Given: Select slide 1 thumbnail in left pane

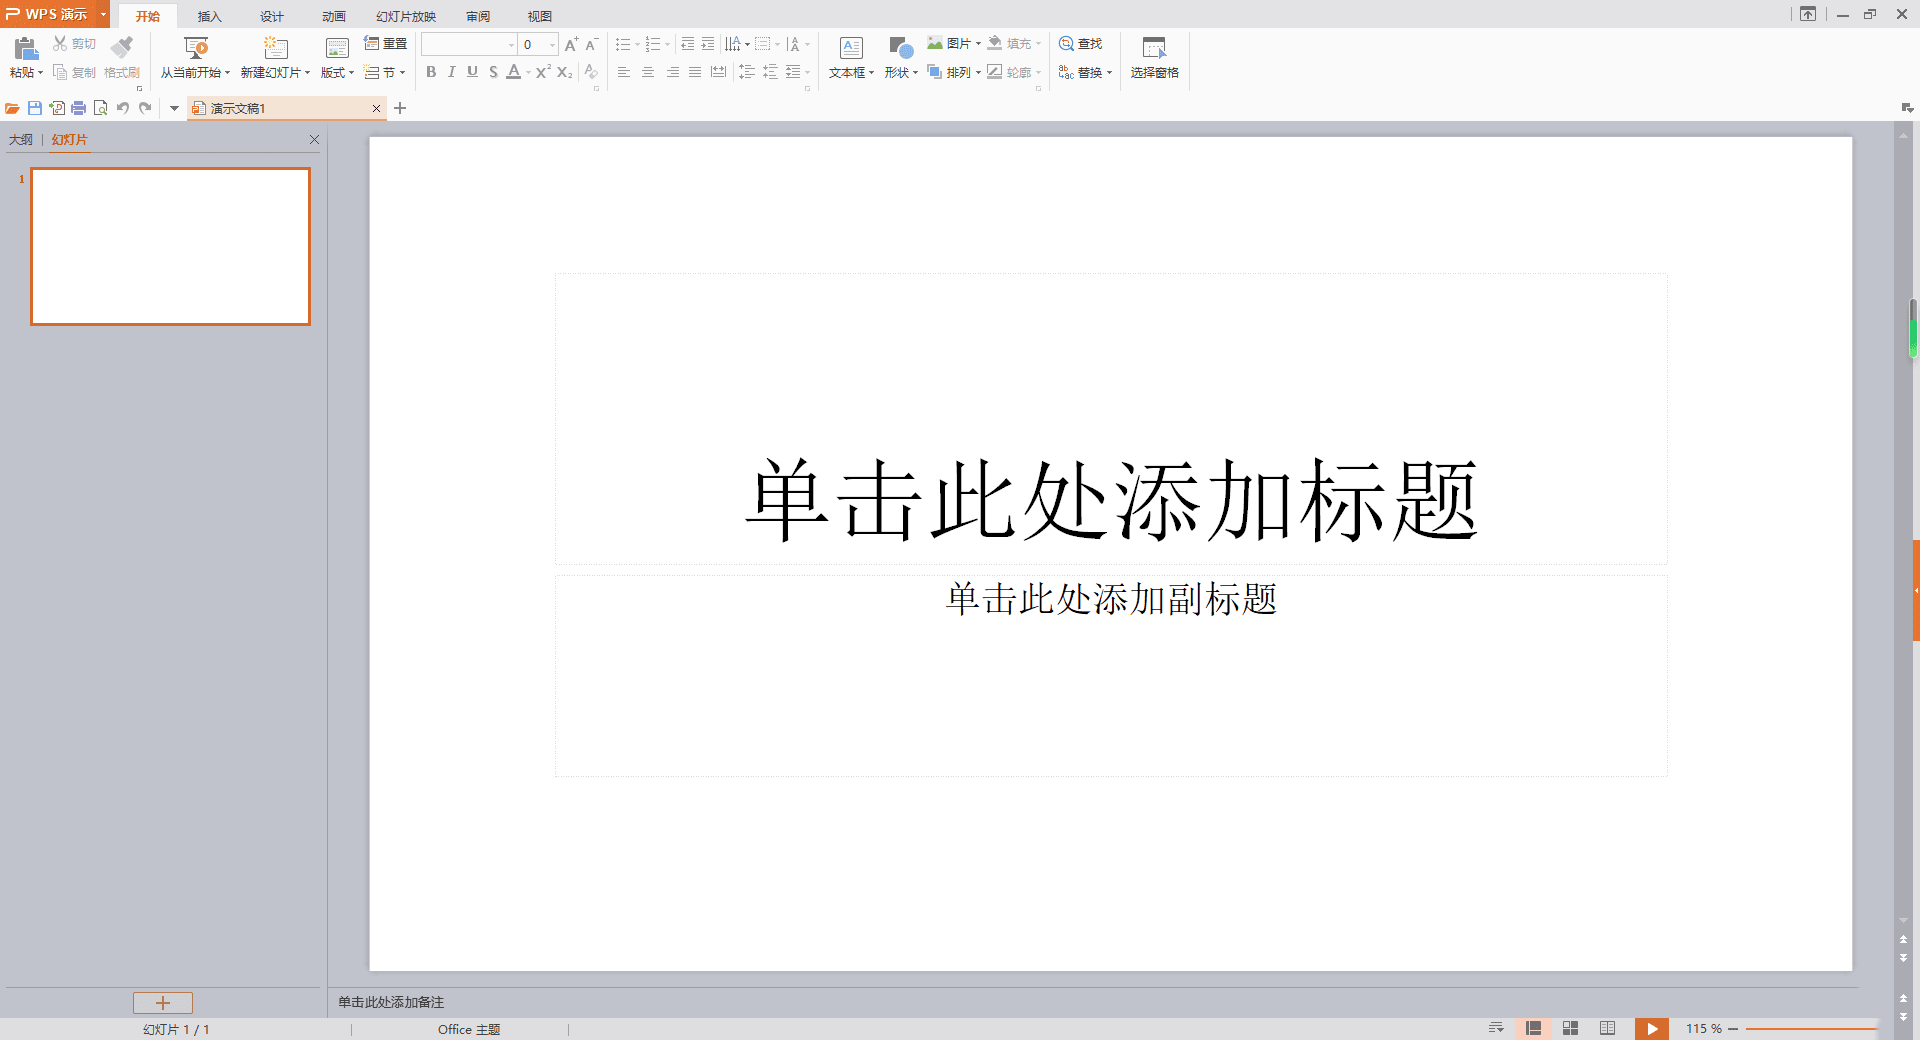Looking at the screenshot, I should click(170, 246).
